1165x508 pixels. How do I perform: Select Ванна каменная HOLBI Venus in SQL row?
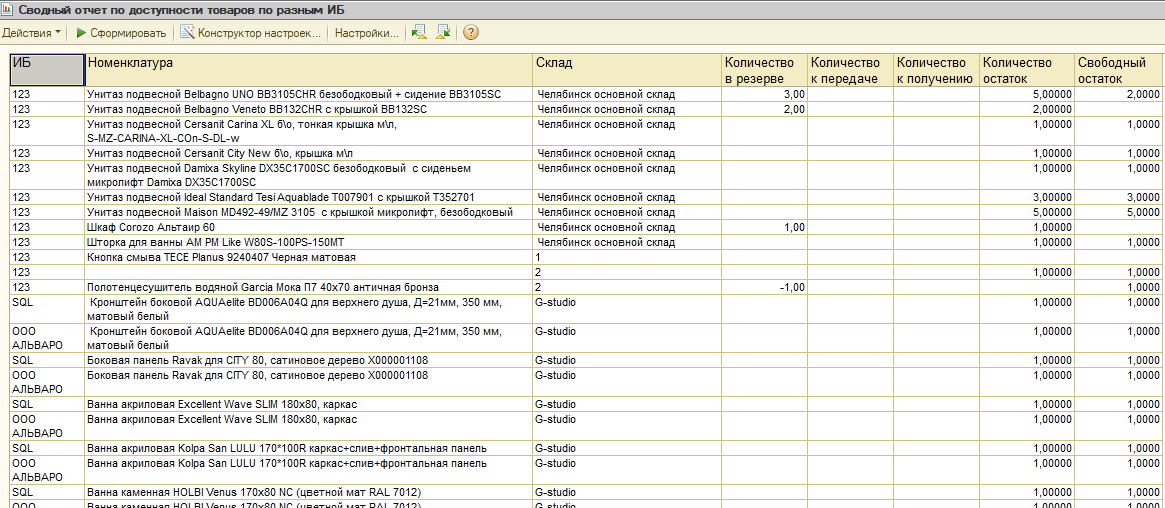click(x=309, y=492)
